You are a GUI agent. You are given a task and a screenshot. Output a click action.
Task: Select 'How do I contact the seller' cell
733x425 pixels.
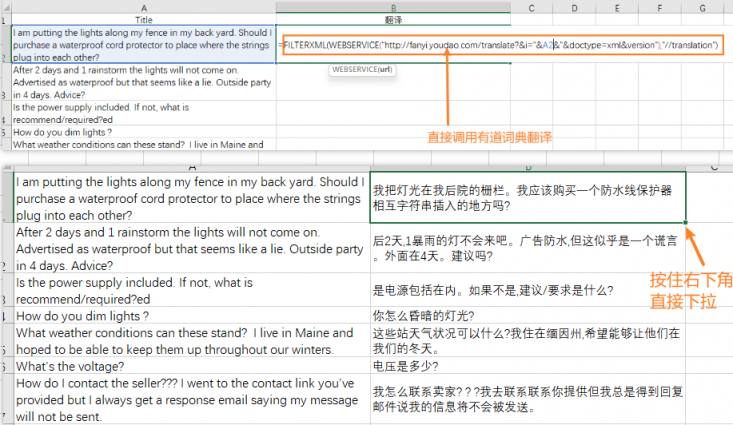coord(191,400)
